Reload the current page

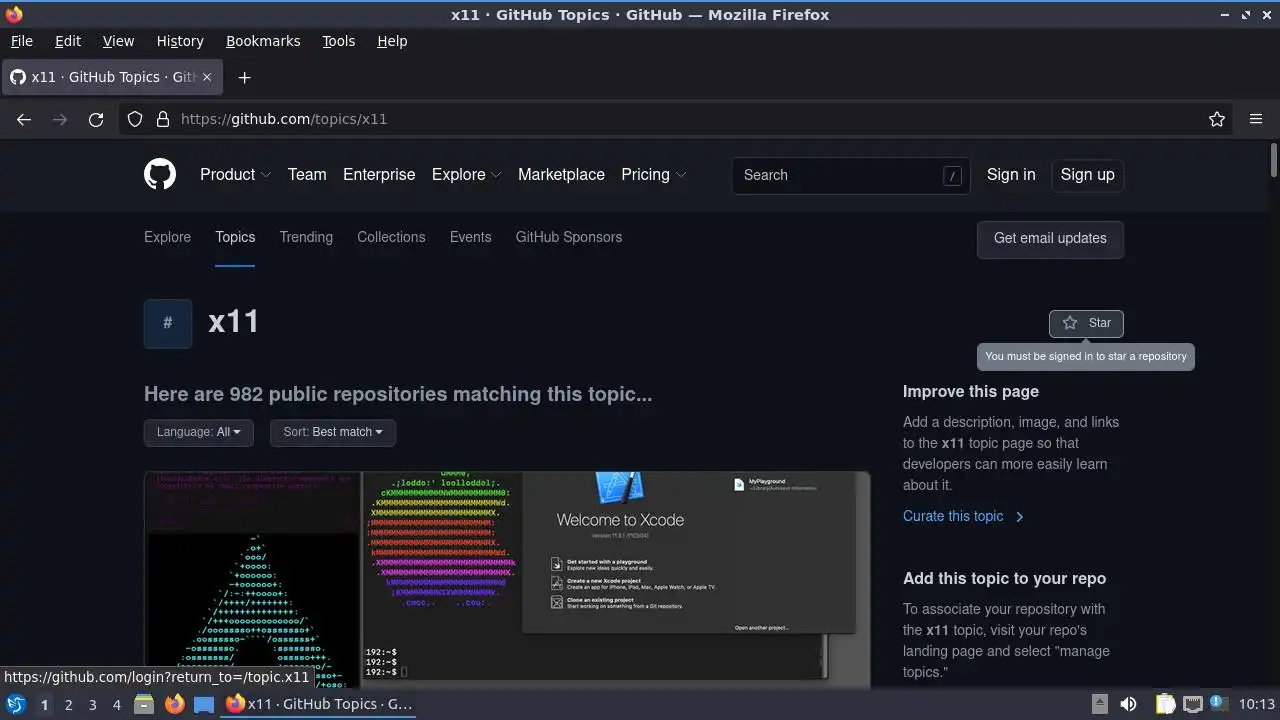pos(96,119)
